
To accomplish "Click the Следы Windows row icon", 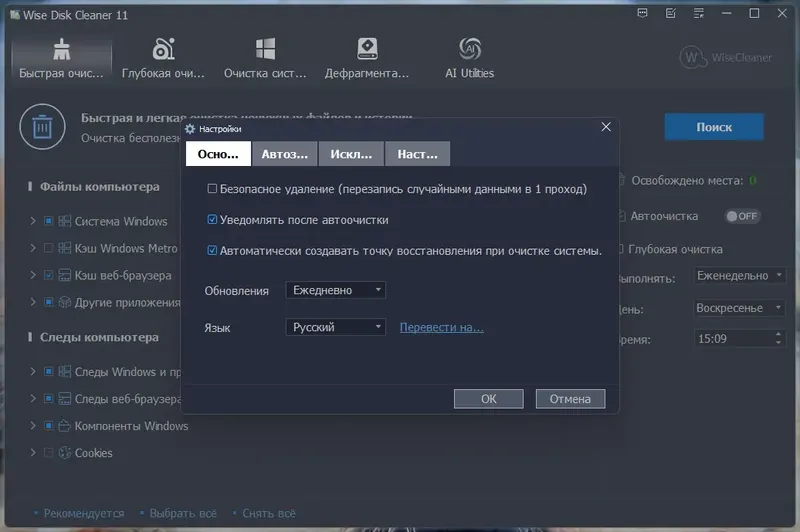I will coord(64,371).
